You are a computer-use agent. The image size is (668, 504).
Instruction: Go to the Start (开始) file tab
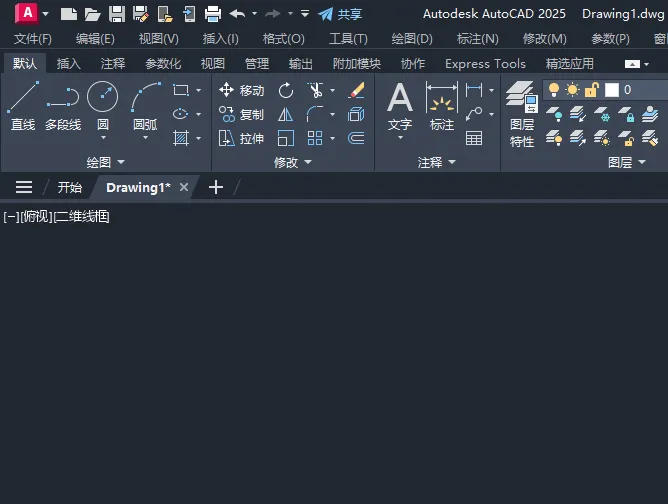(69, 187)
